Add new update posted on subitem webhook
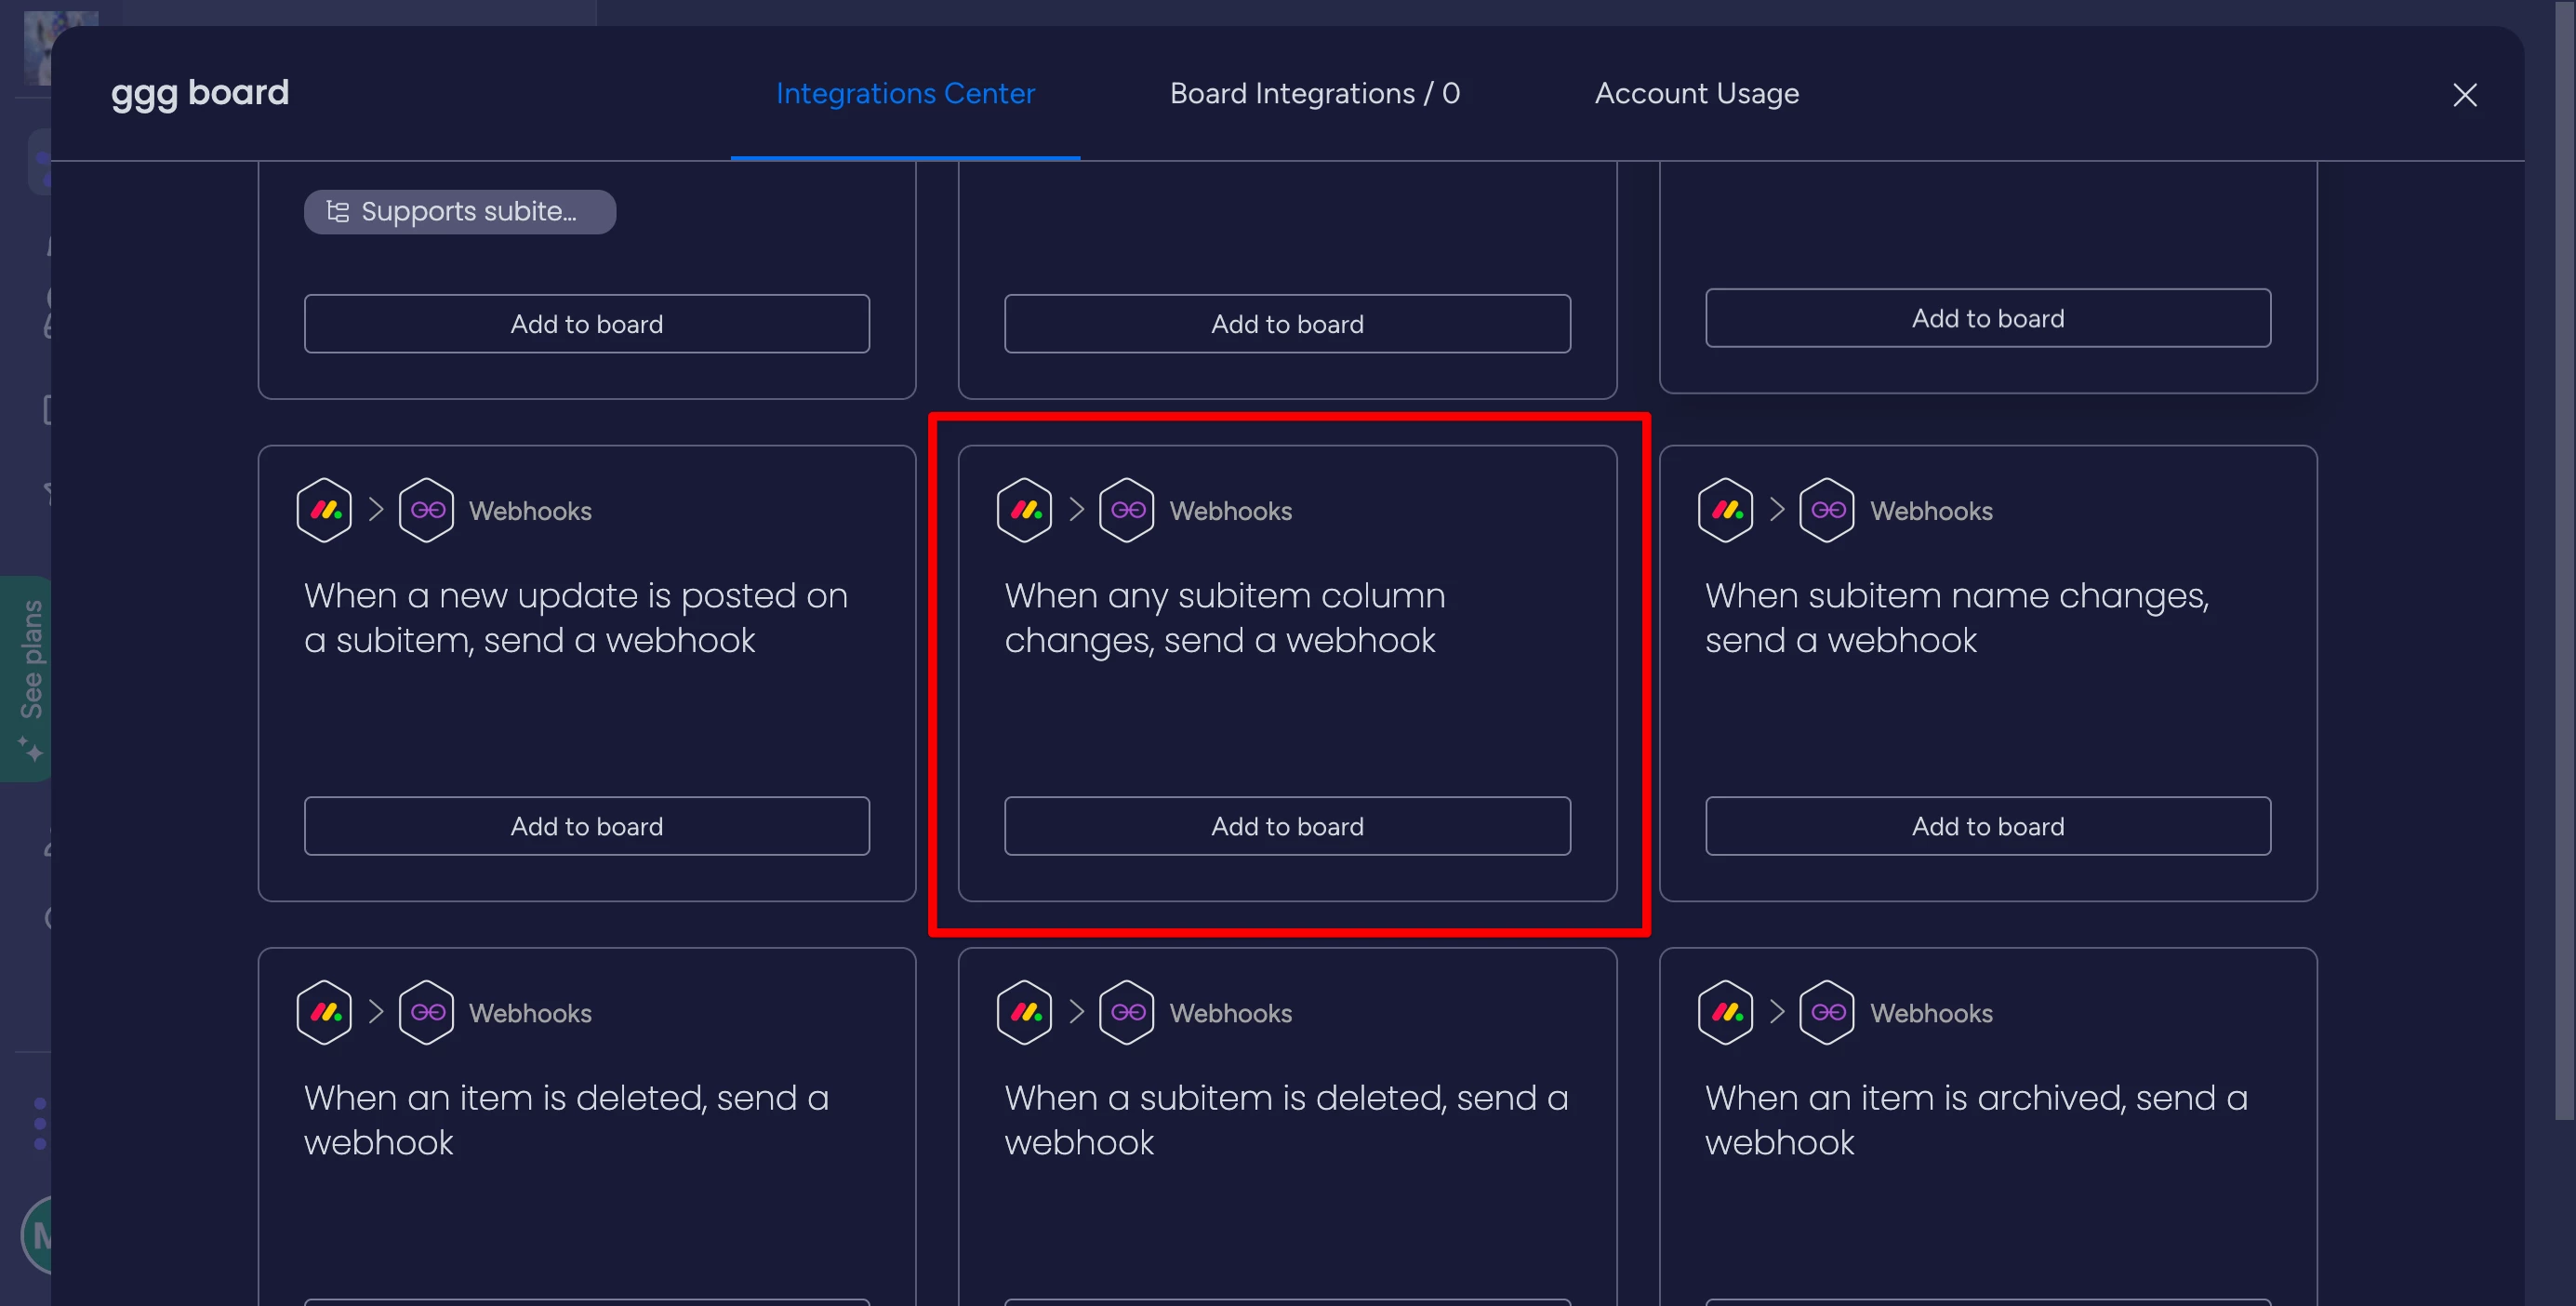Viewport: 2576px width, 1306px height. tap(587, 826)
